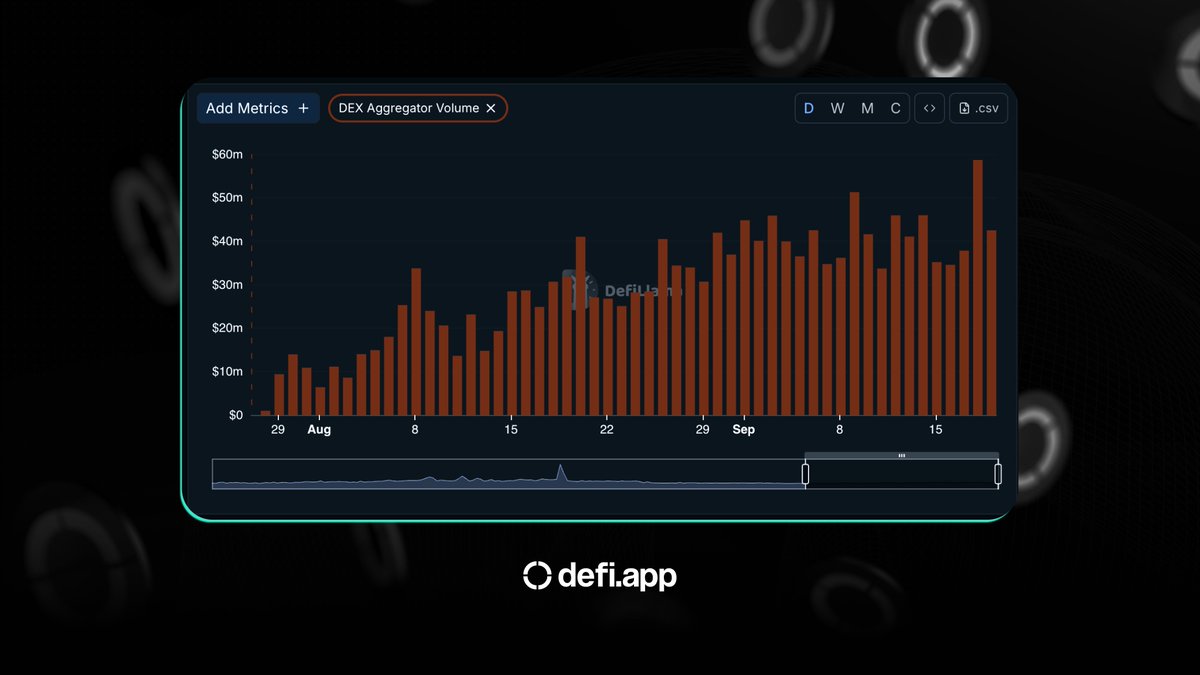Viewport: 1200px width, 675px height.
Task: Click the left brush handle icon
Action: (x=805, y=471)
